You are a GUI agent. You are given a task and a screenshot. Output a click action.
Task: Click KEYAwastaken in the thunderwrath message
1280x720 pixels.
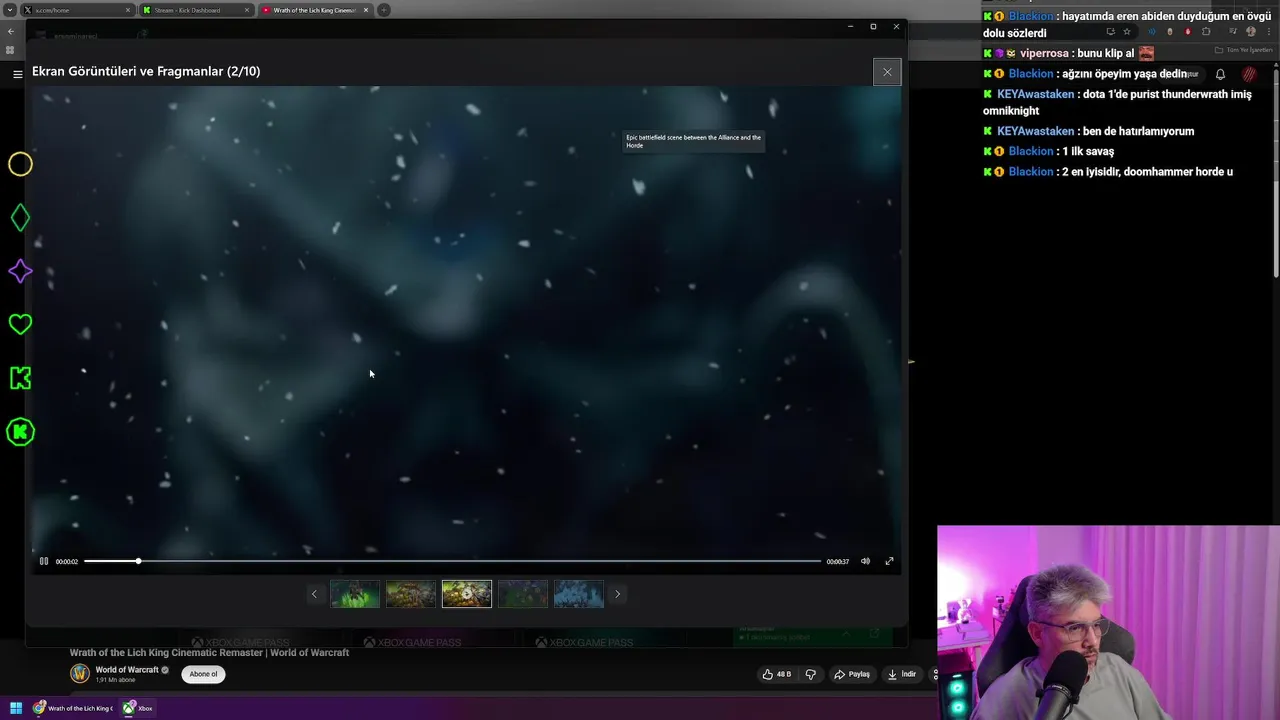pyautogui.click(x=1035, y=94)
